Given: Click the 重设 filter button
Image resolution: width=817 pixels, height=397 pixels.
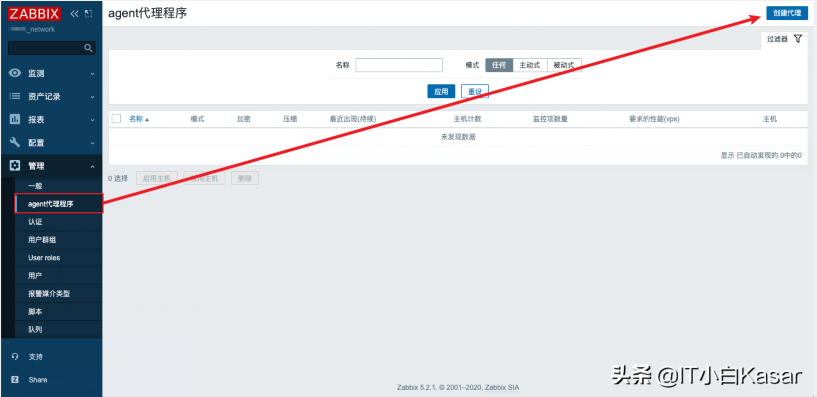Looking at the screenshot, I should click(475, 91).
